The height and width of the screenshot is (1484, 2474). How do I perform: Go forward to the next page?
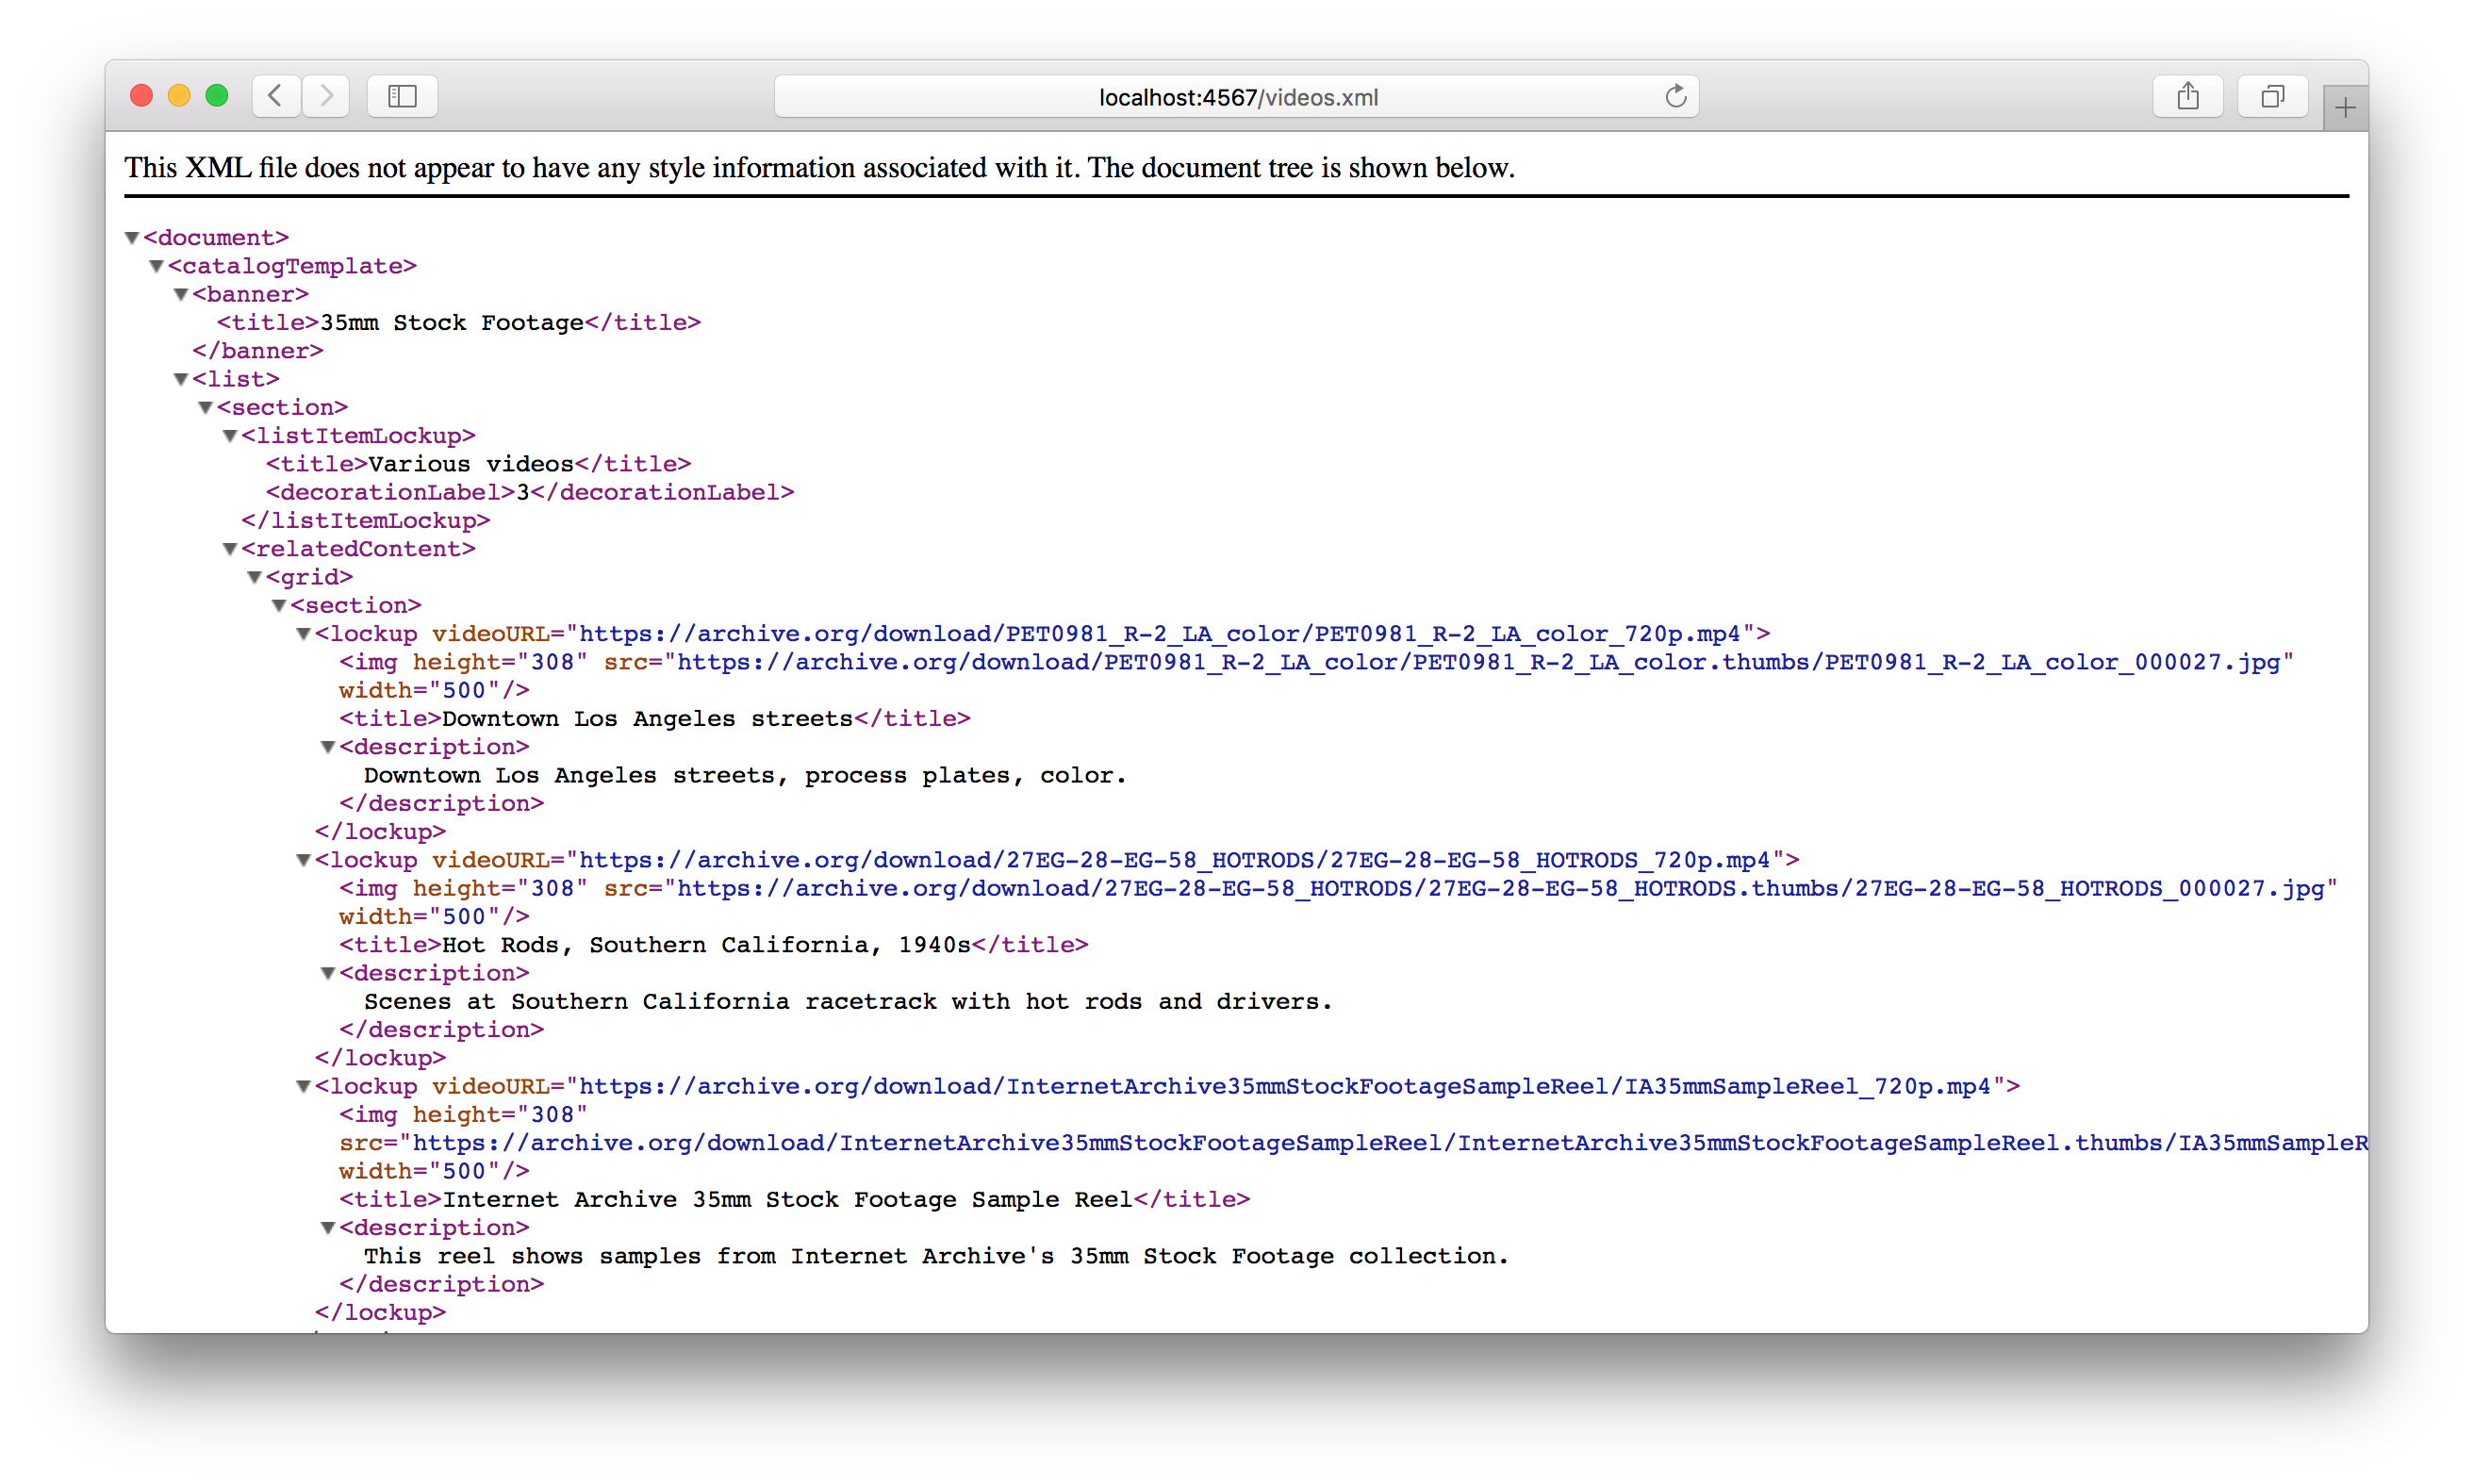tap(326, 96)
